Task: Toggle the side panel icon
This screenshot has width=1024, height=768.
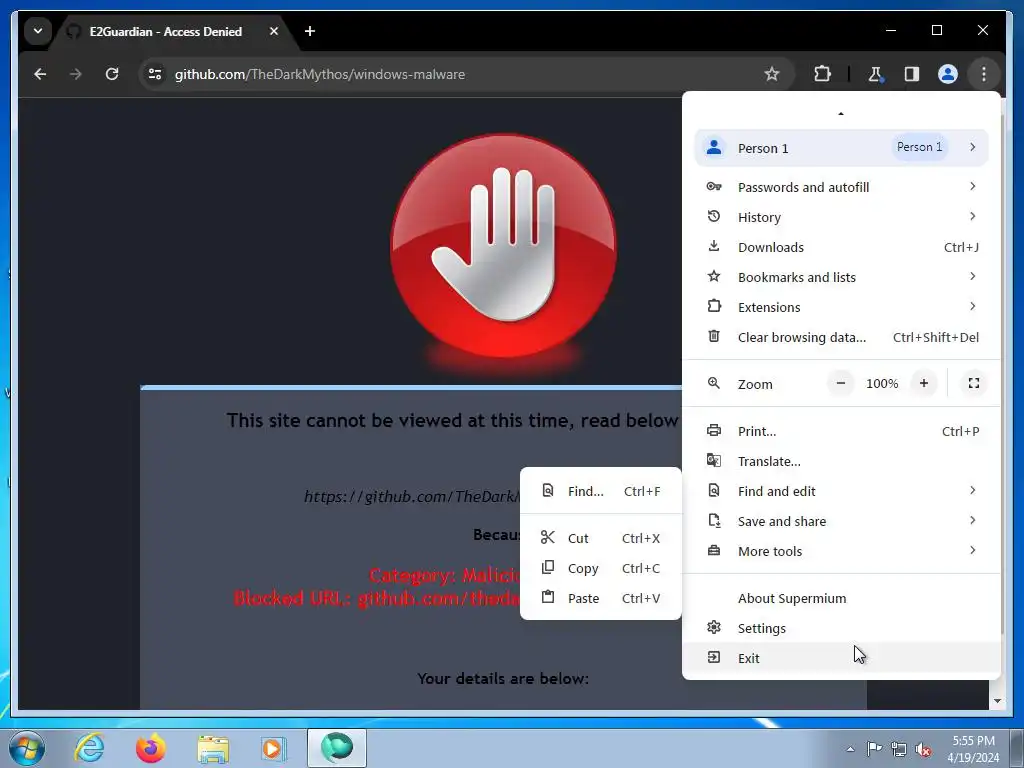Action: point(912,74)
